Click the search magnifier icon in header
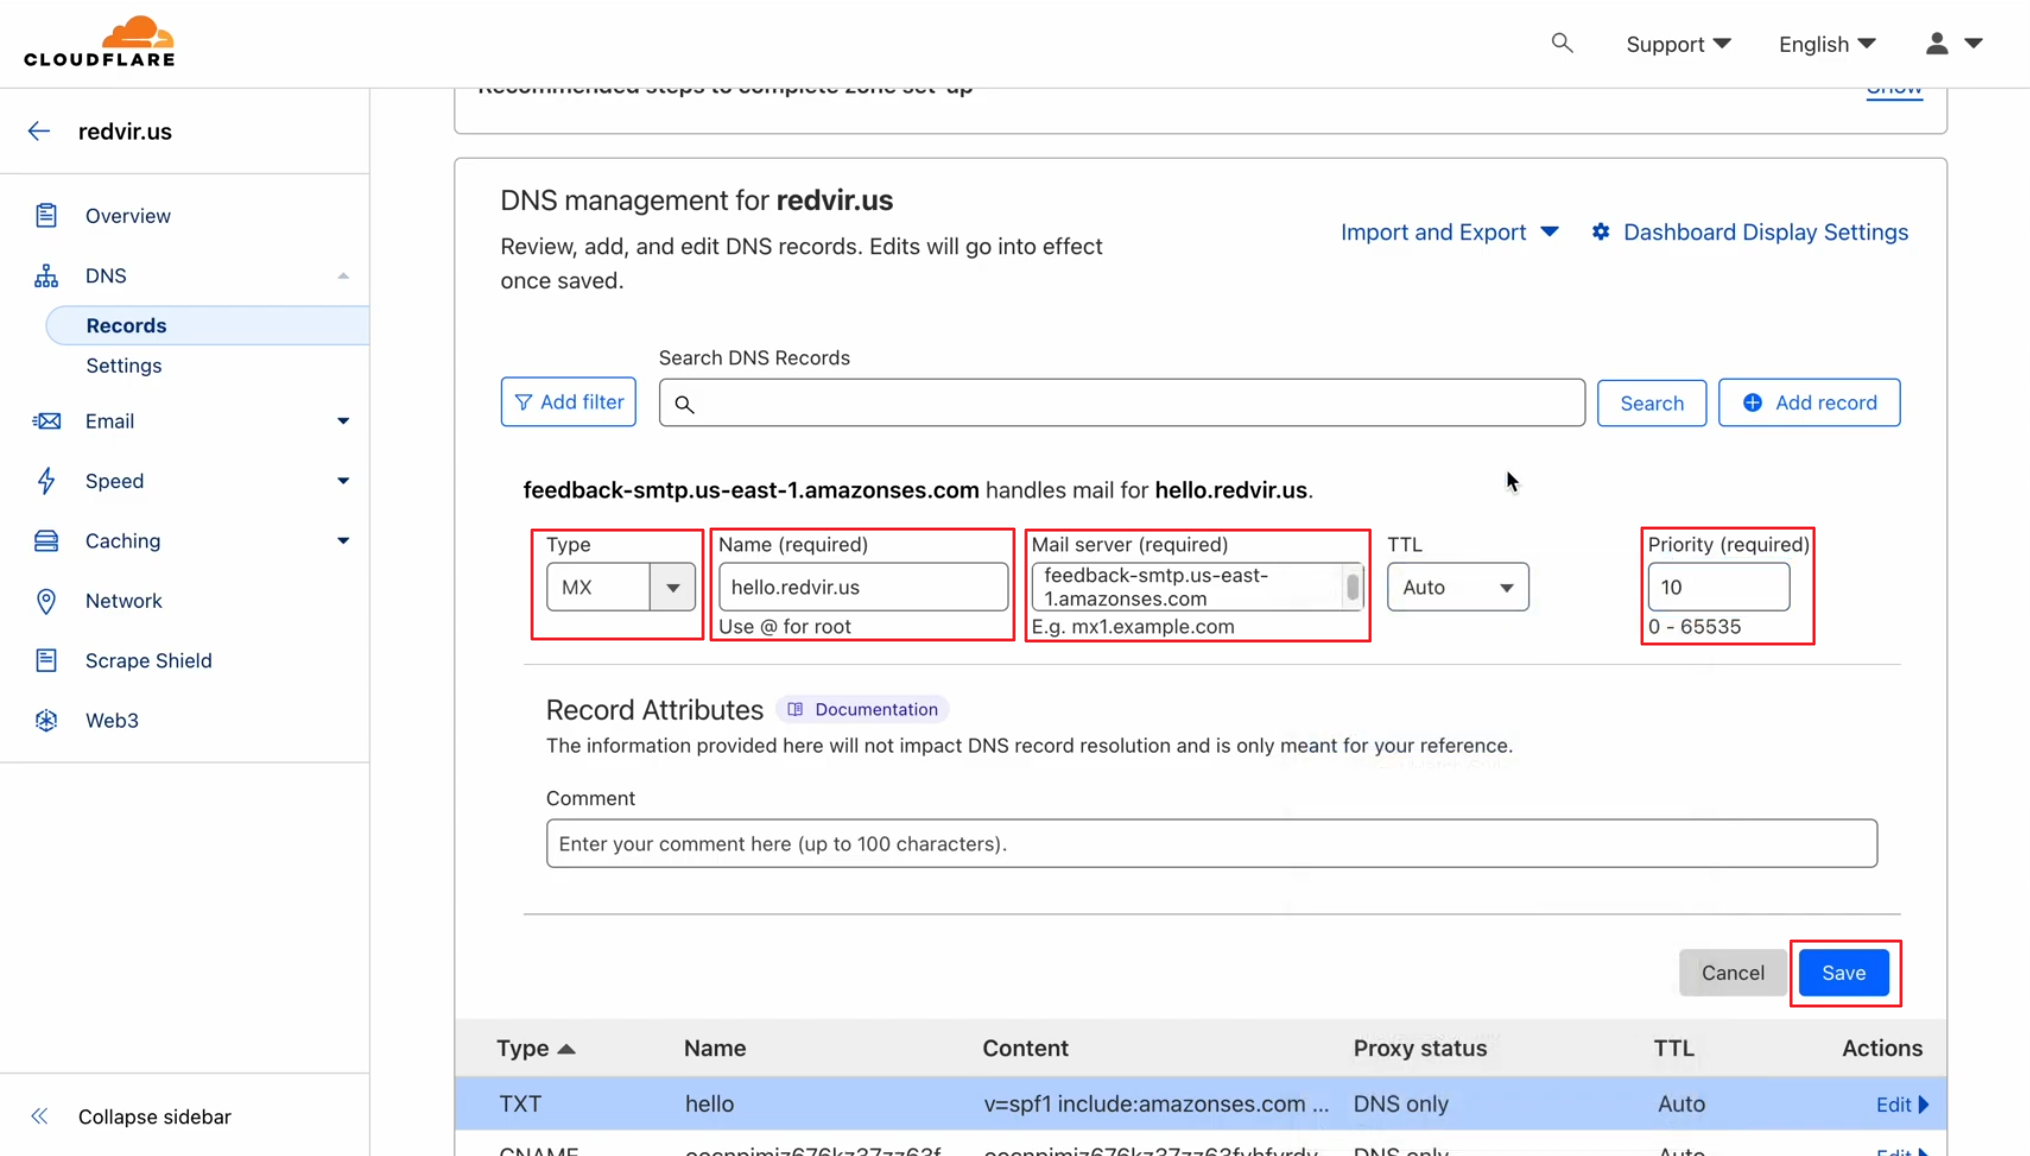Screen dimensions: 2030x1156 (1561, 43)
